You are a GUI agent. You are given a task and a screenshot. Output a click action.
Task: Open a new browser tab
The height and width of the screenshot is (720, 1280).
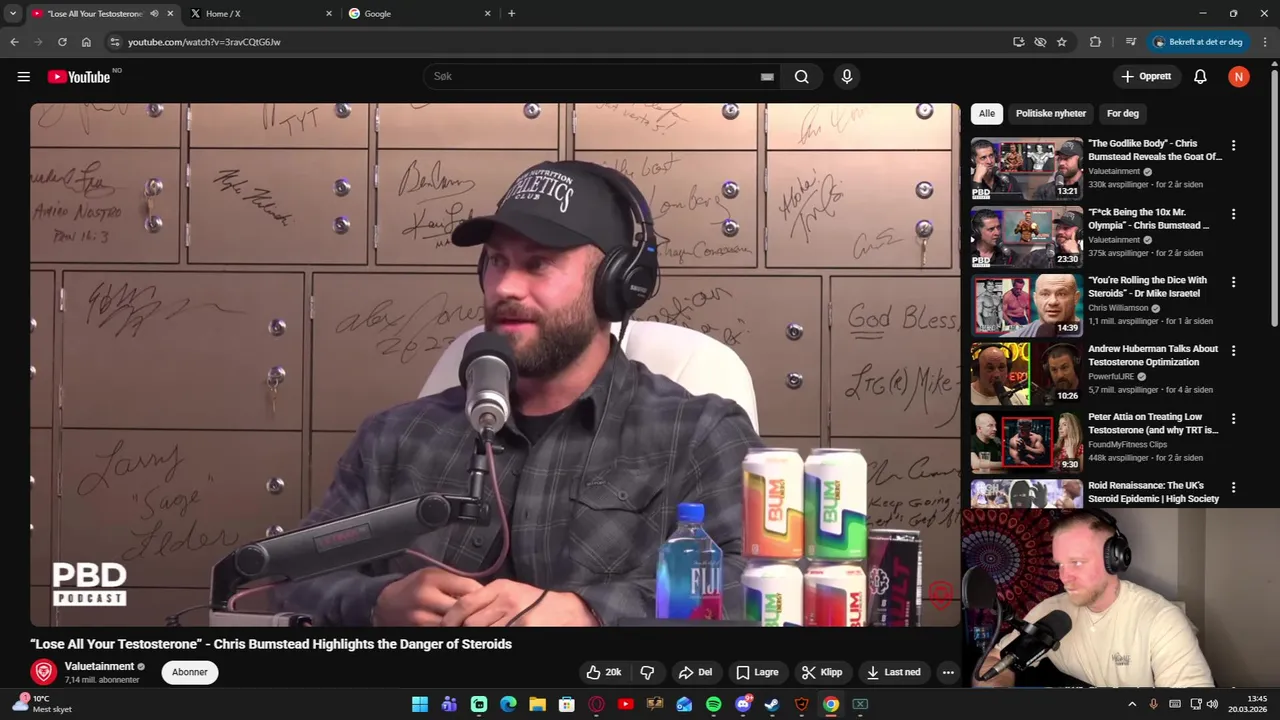(x=511, y=14)
